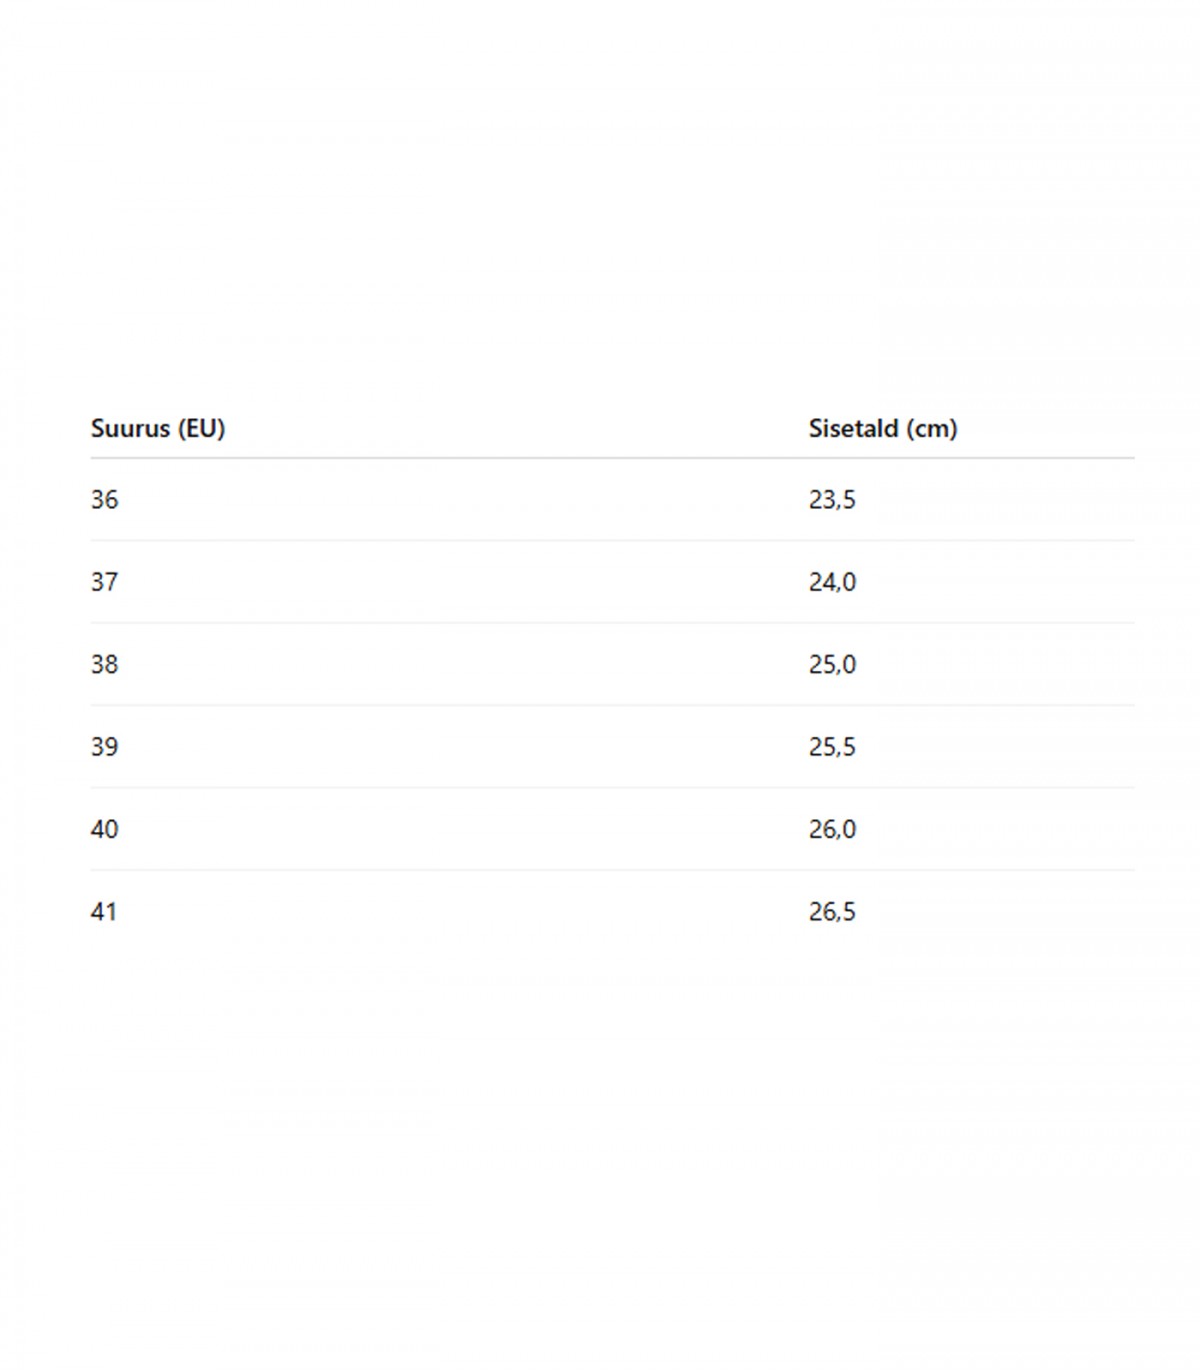Click the 26,0 insole length value
Image resolution: width=1200 pixels, height=1372 pixels.
tap(832, 829)
